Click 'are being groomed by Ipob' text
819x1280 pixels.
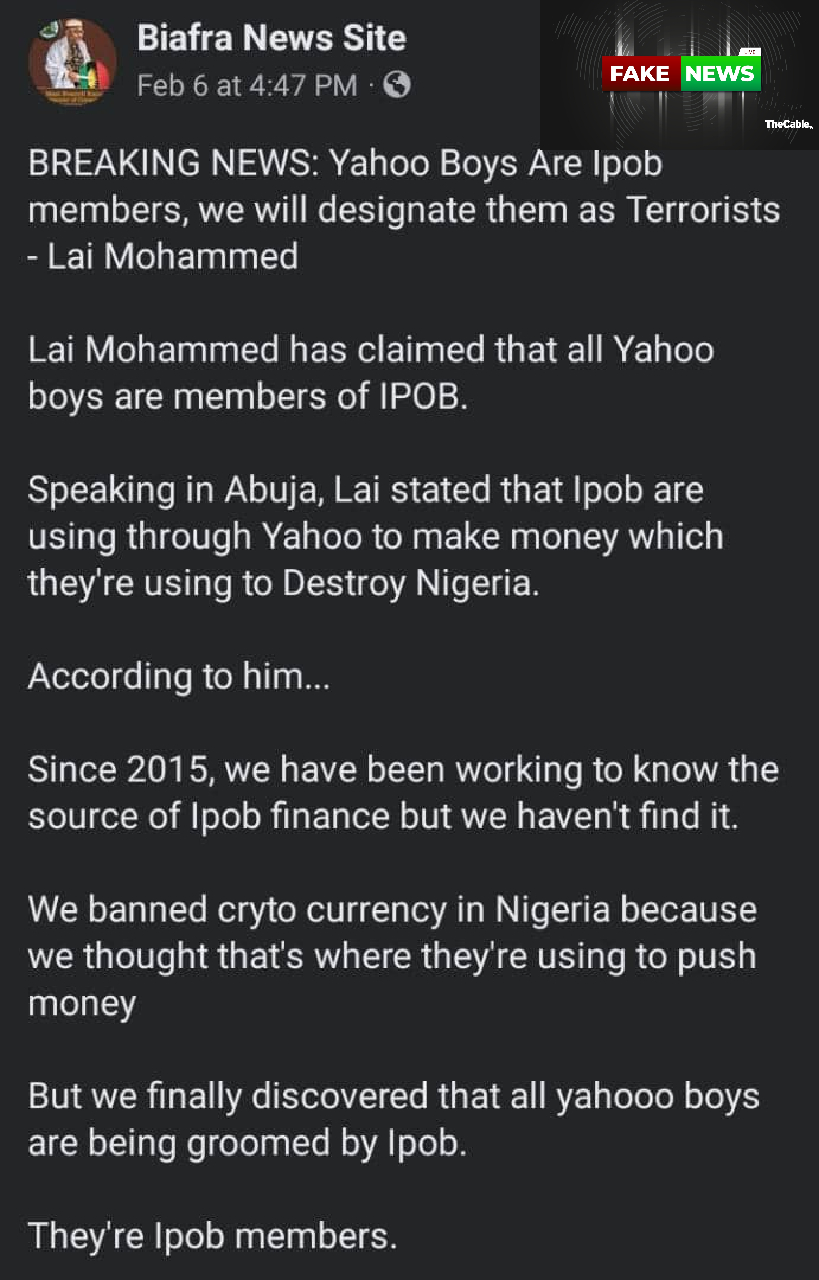pos(247,1142)
